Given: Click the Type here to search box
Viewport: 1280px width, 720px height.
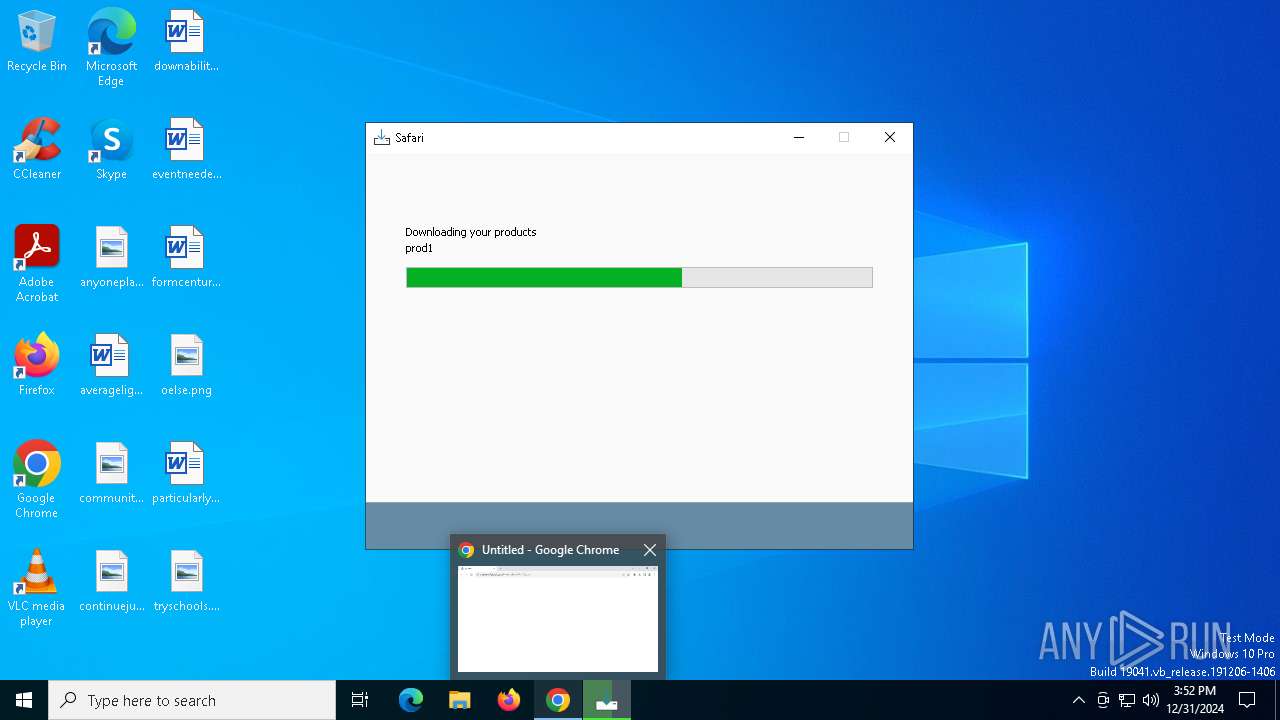Looking at the screenshot, I should click(192, 700).
